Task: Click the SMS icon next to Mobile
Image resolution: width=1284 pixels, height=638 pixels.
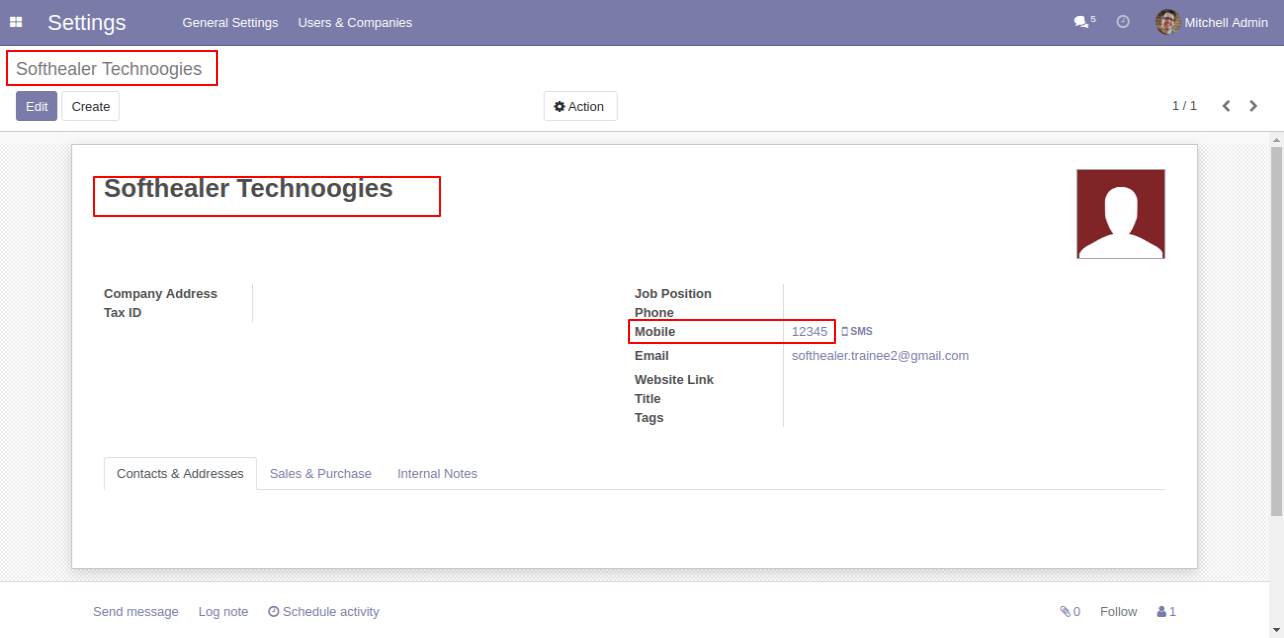Action: tap(857, 332)
